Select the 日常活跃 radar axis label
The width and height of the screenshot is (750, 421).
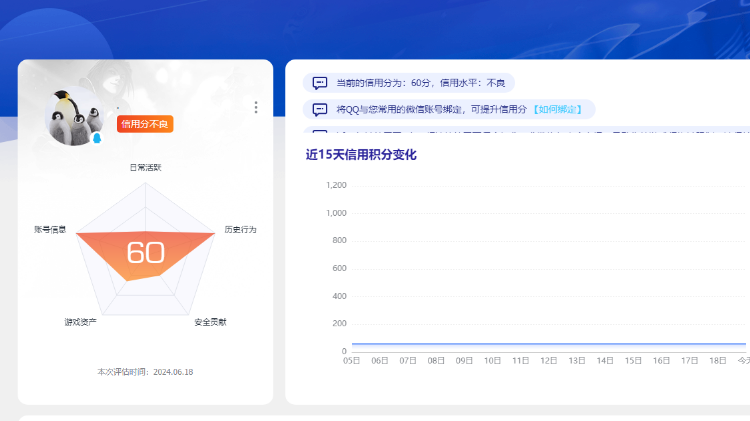tap(145, 167)
